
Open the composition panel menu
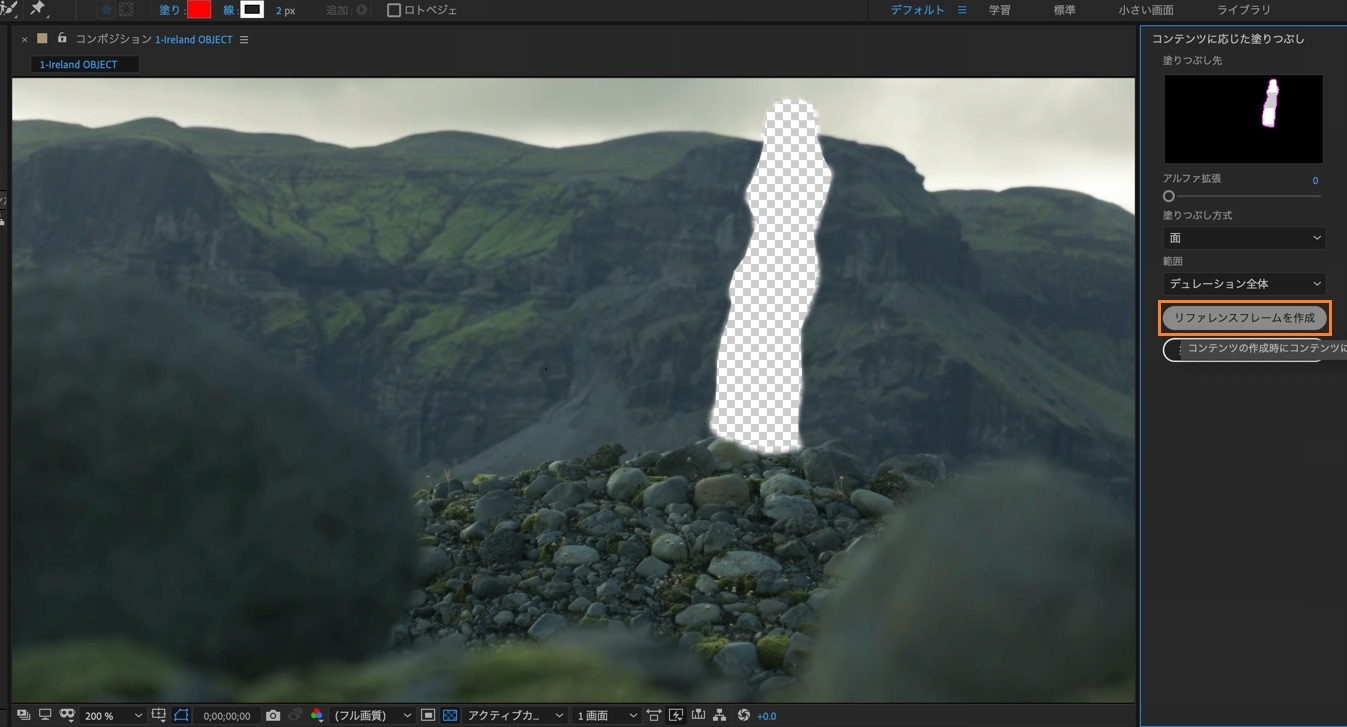[x=244, y=40]
